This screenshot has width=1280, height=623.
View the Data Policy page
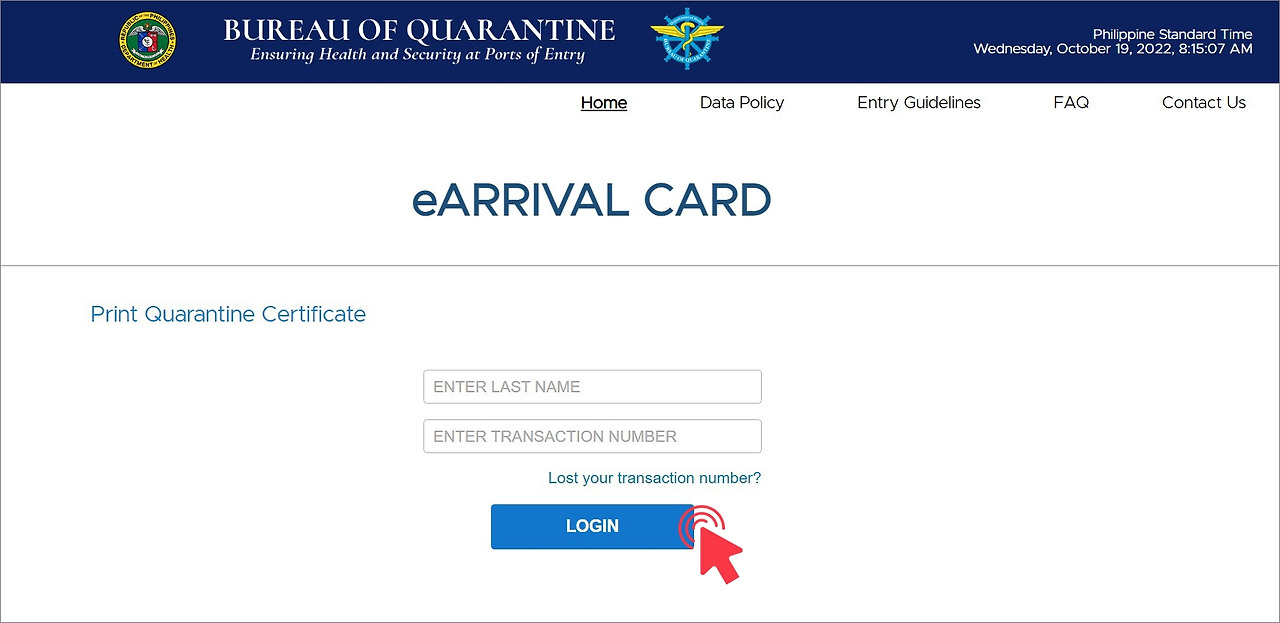pos(741,102)
